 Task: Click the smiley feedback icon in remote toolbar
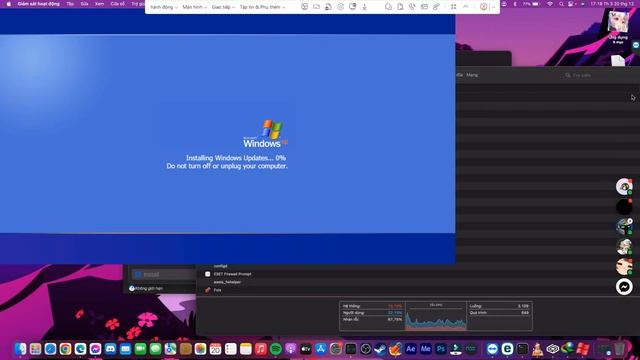(x=484, y=7)
